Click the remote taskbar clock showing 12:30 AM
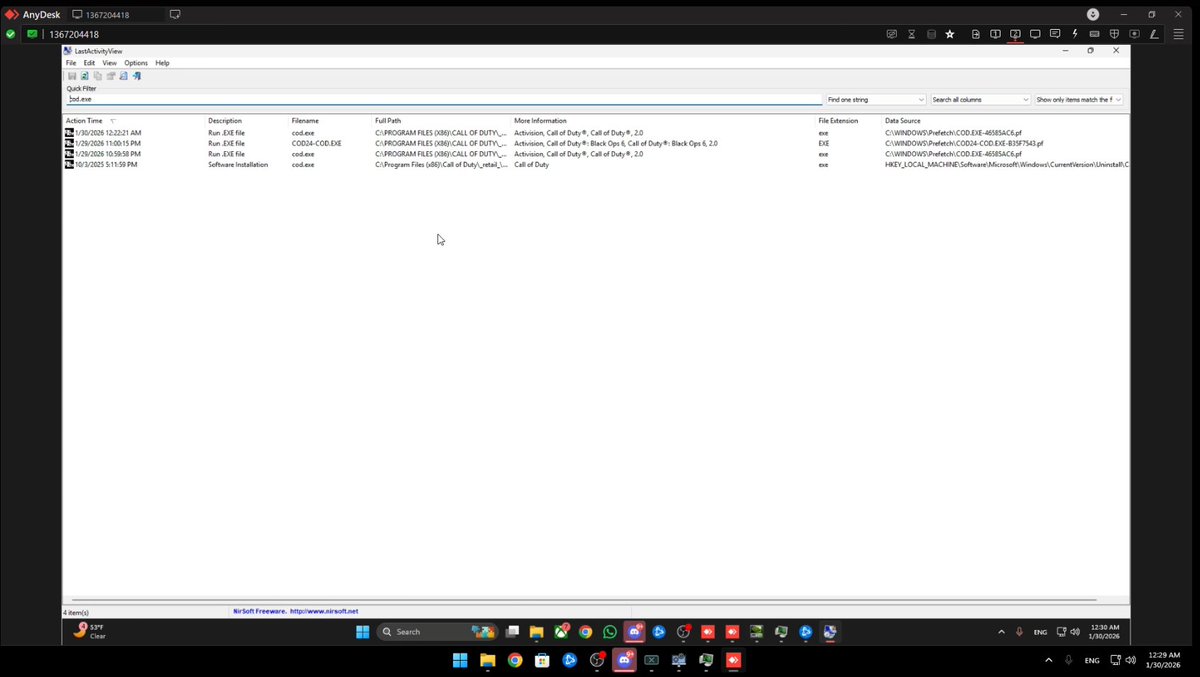 pyautogui.click(x=1106, y=632)
